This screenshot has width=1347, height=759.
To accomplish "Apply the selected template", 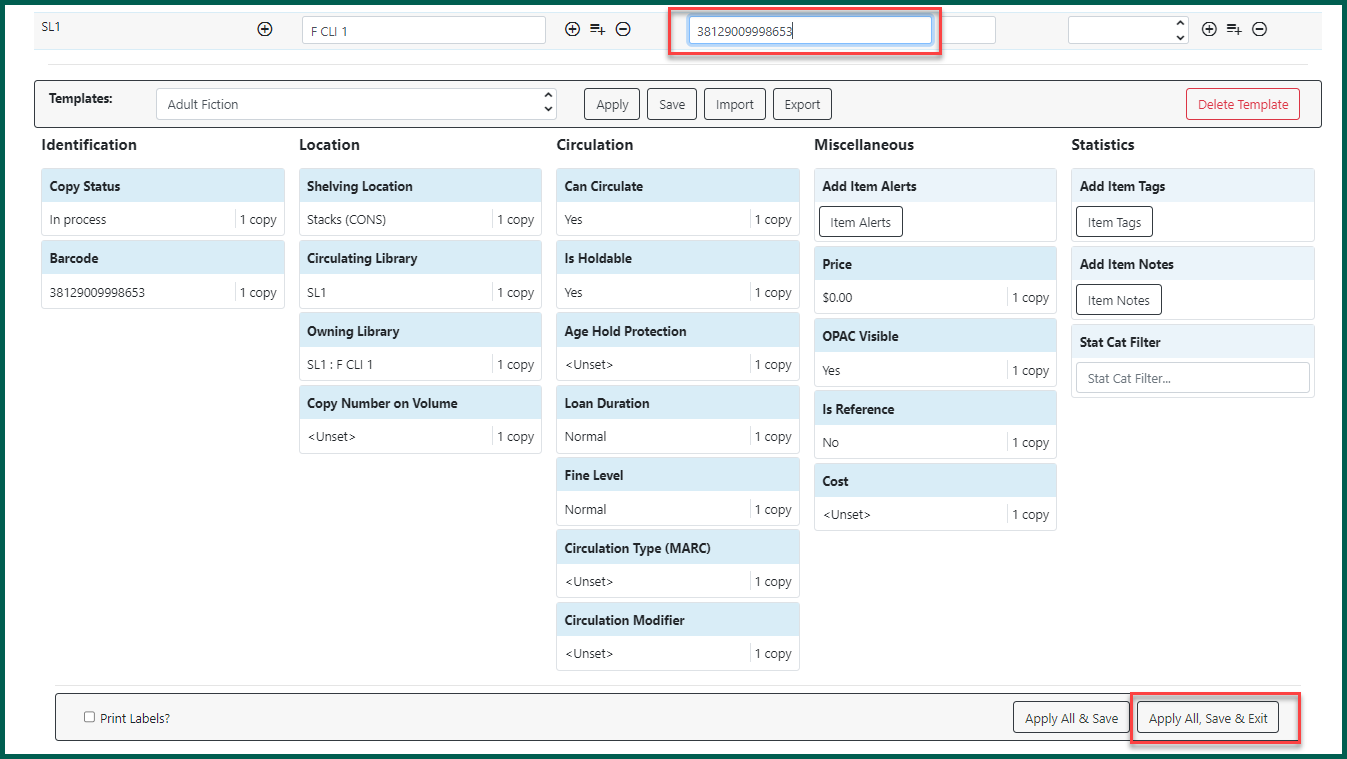I will 612,104.
